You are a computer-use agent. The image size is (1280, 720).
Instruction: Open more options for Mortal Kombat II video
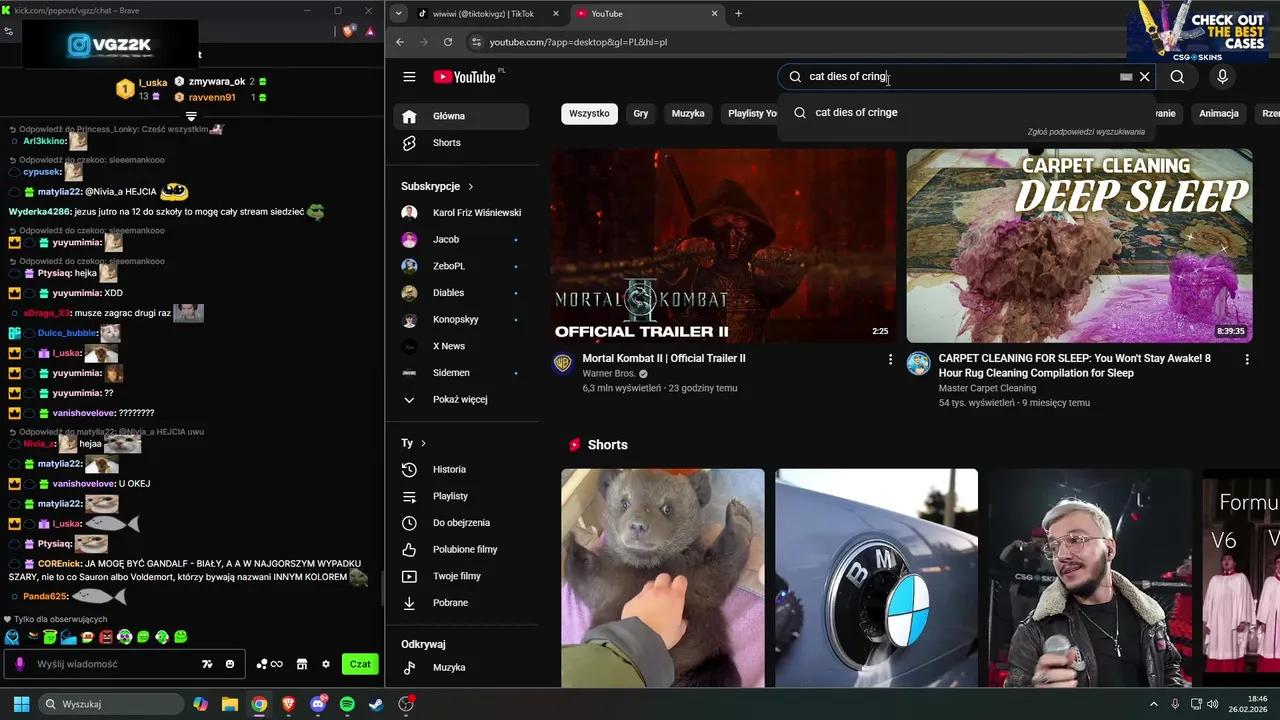point(890,359)
